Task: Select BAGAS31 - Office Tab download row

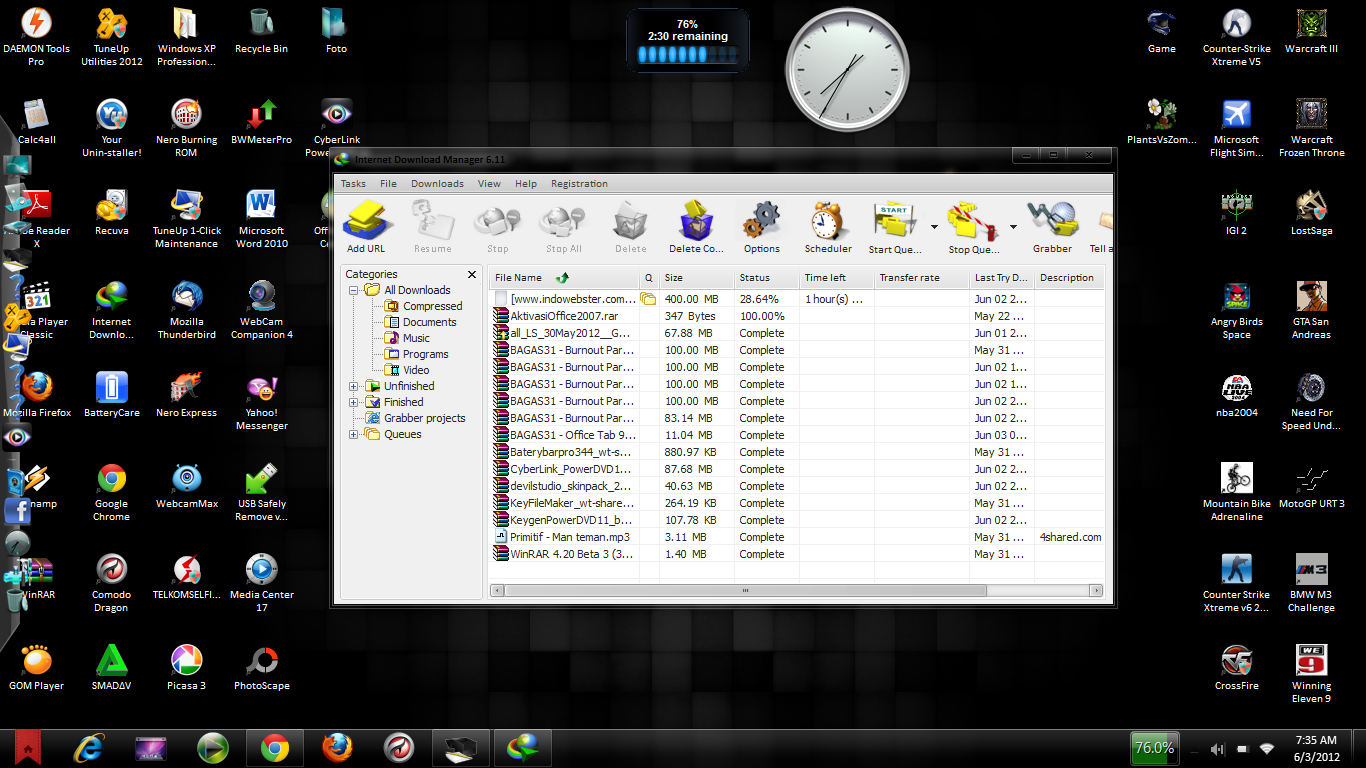Action: coord(797,435)
